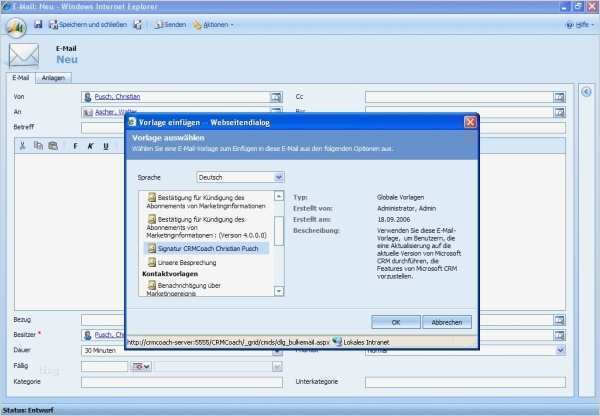This screenshot has height=416, width=600.
Task: Open the Priorität dropdown arrow
Action: pyautogui.click(x=560, y=350)
